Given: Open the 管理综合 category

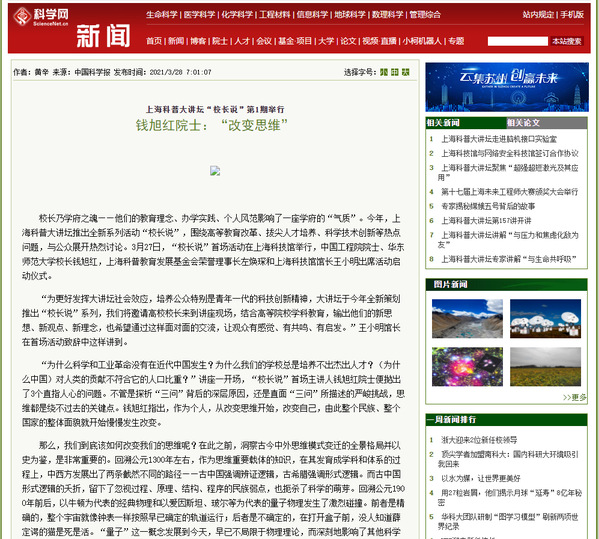Looking at the screenshot, I should [425, 15].
